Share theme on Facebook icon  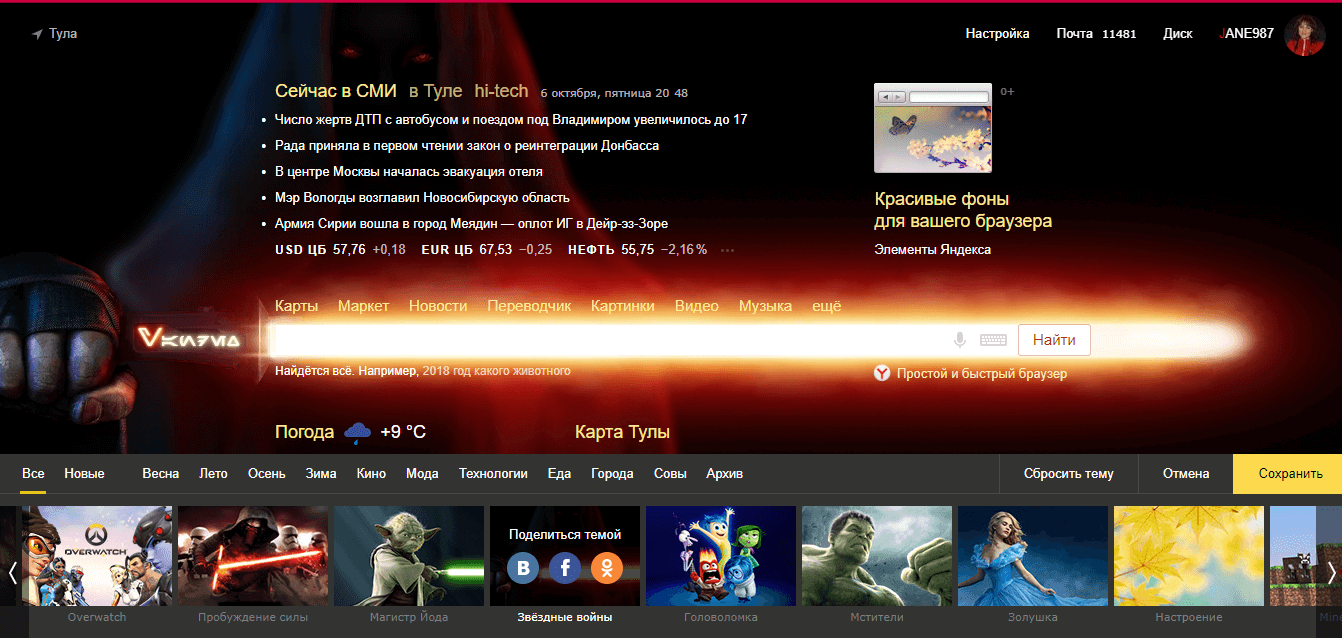coord(565,569)
